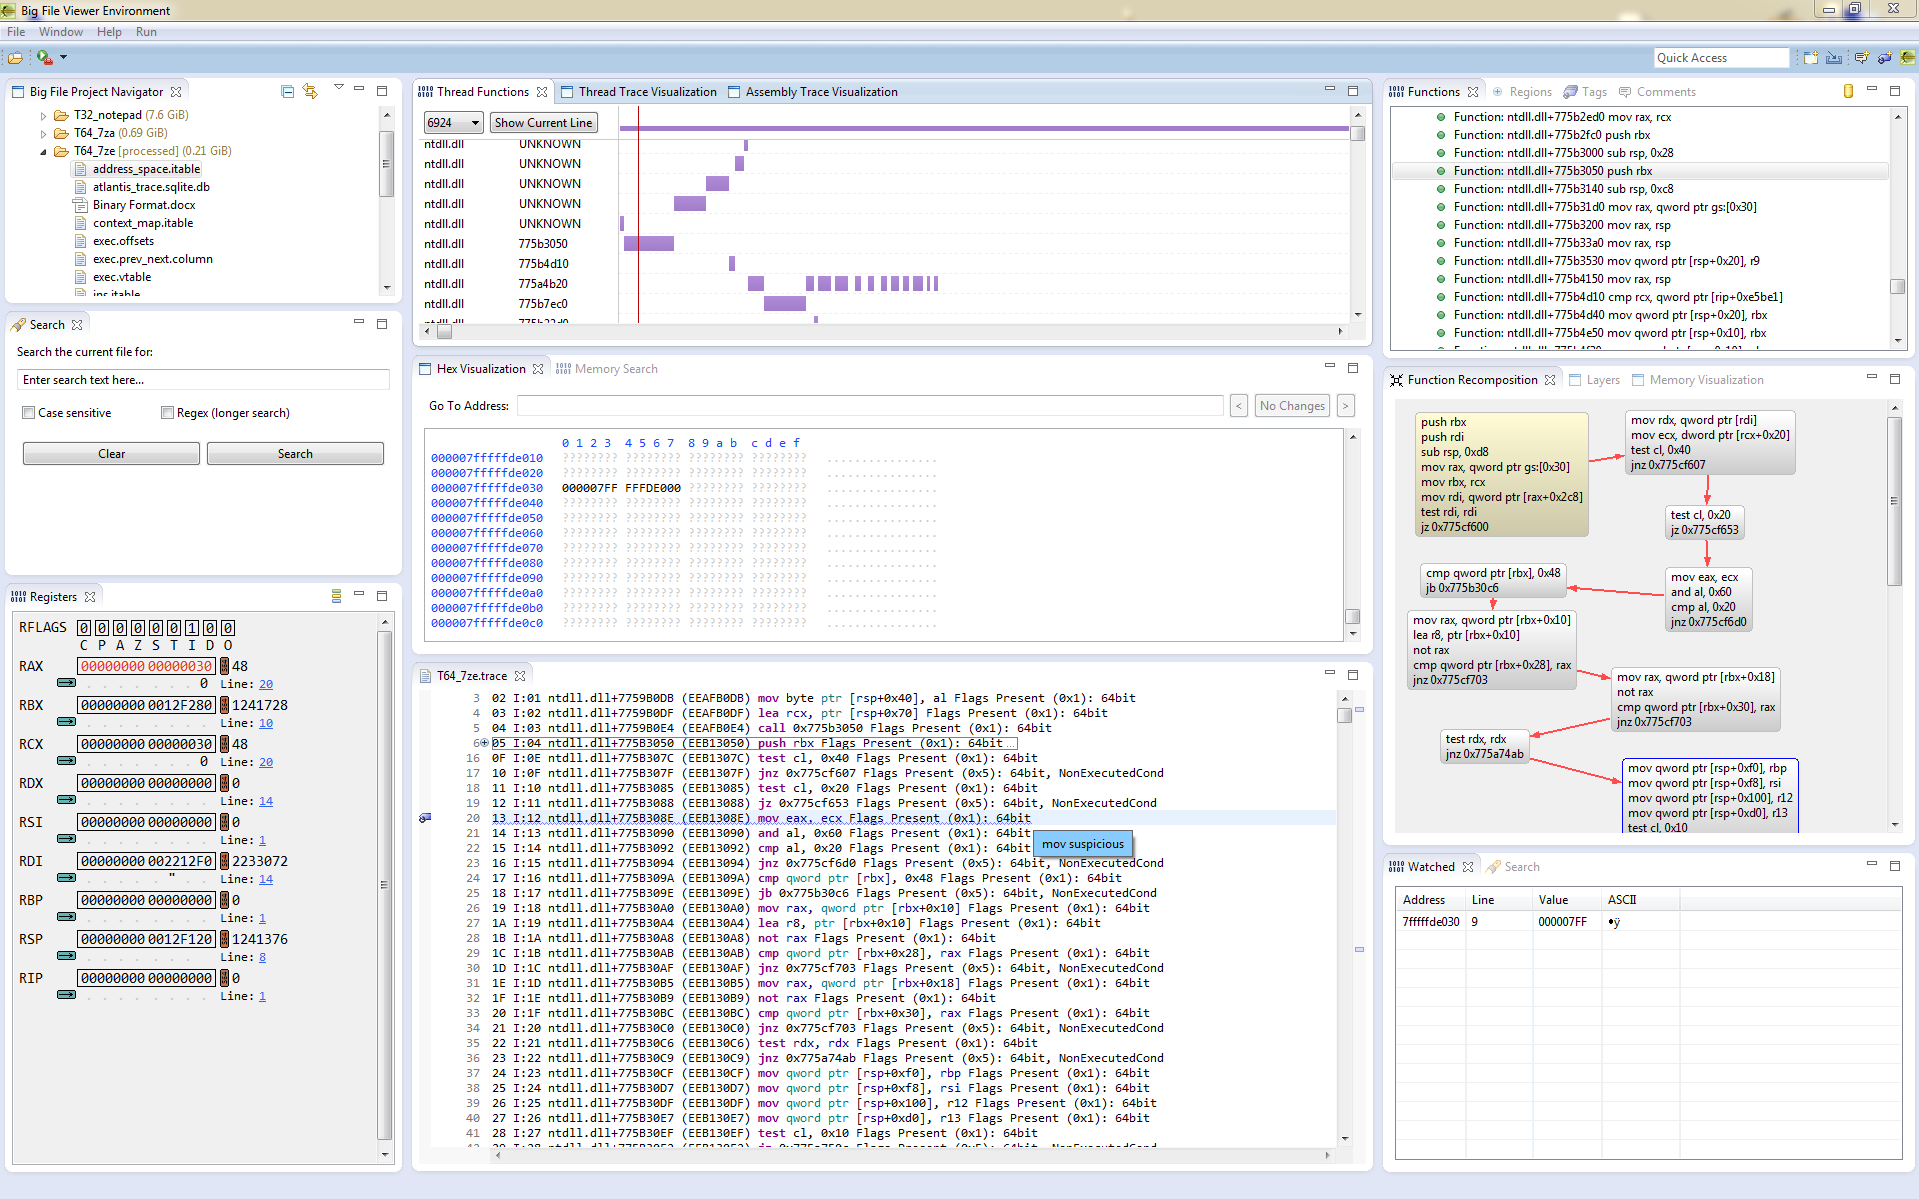The width and height of the screenshot is (1919, 1199).
Task: Switch to Memory Search tab
Action: pyautogui.click(x=607, y=369)
